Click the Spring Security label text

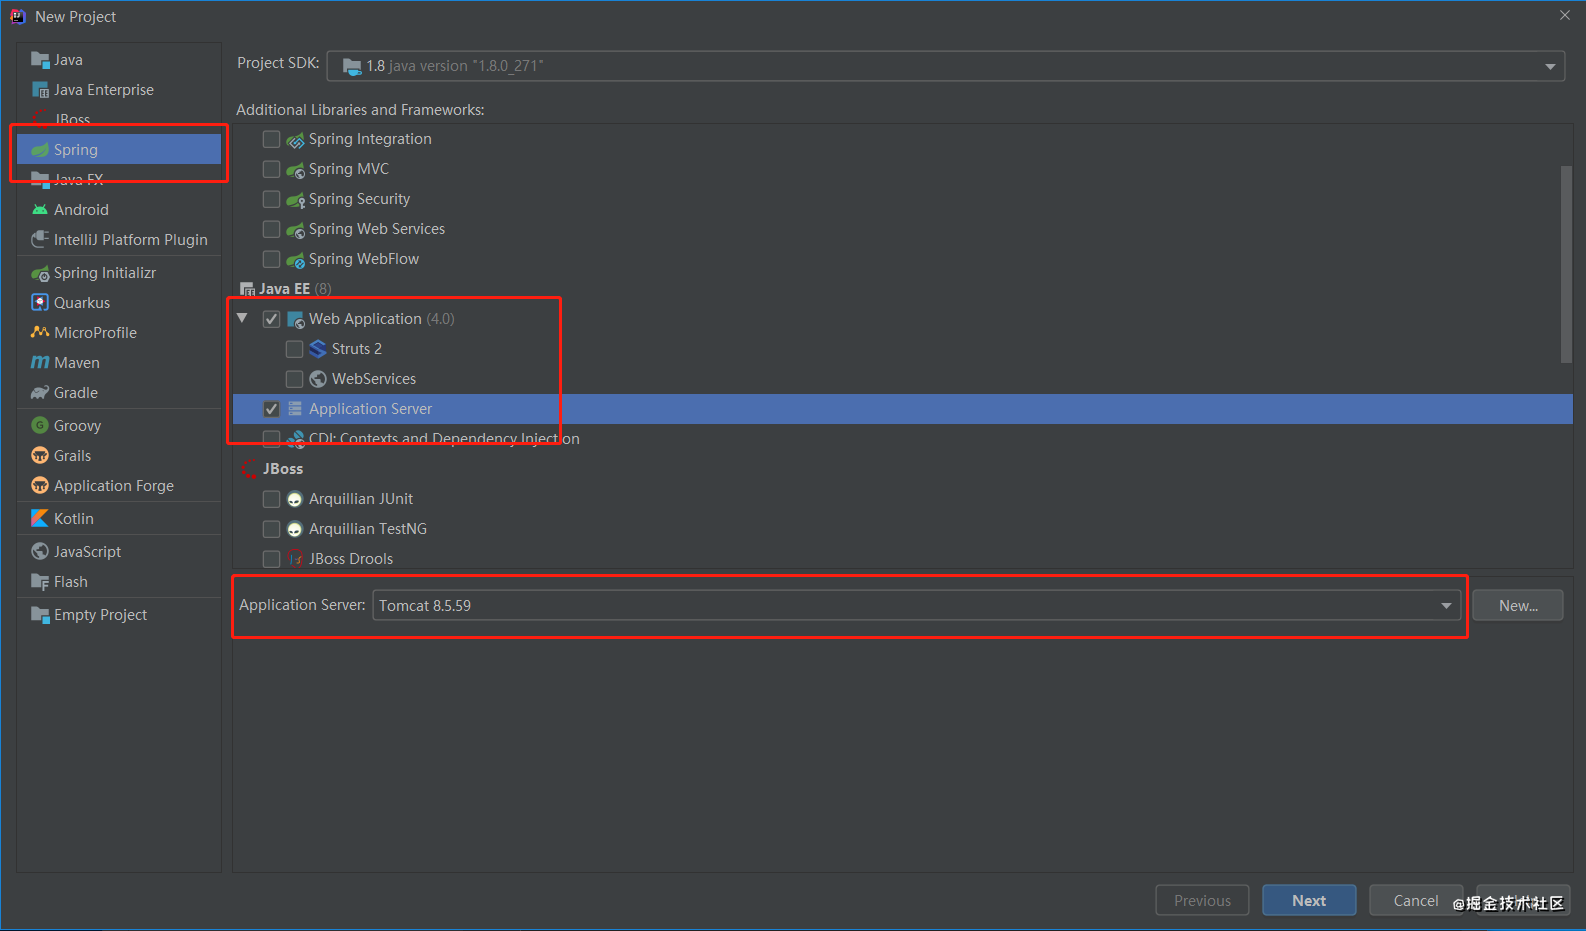tap(359, 199)
